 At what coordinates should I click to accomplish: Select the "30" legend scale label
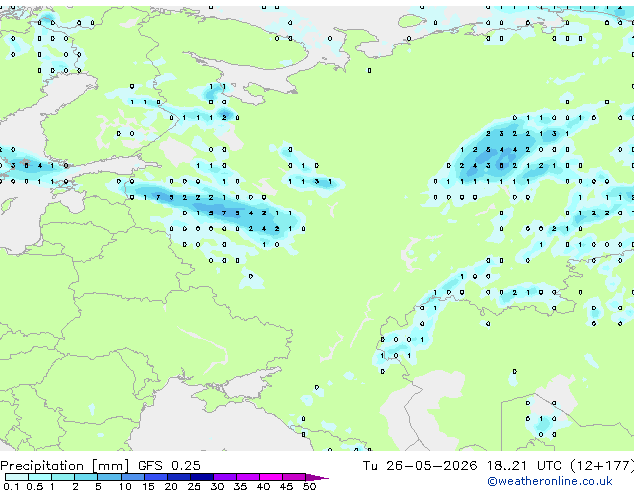(x=217, y=486)
